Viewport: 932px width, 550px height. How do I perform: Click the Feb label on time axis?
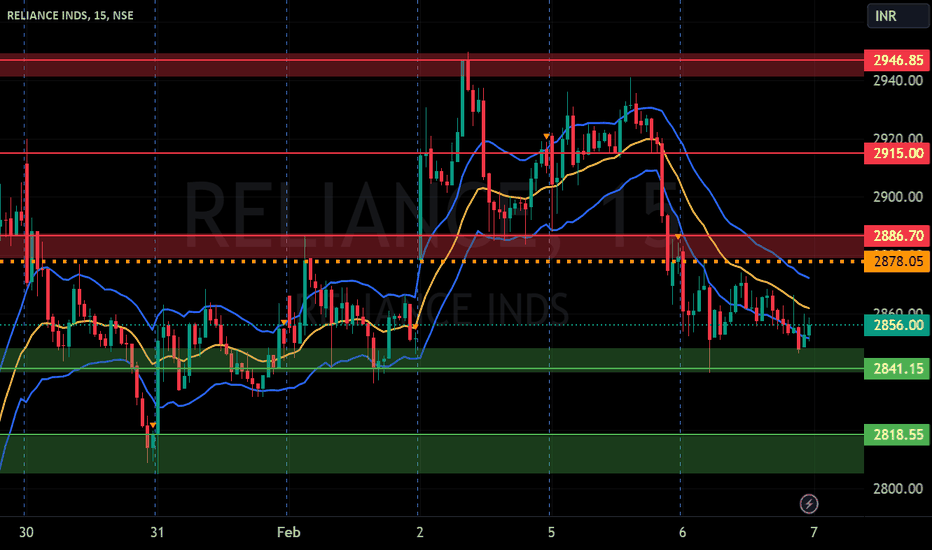(x=289, y=532)
